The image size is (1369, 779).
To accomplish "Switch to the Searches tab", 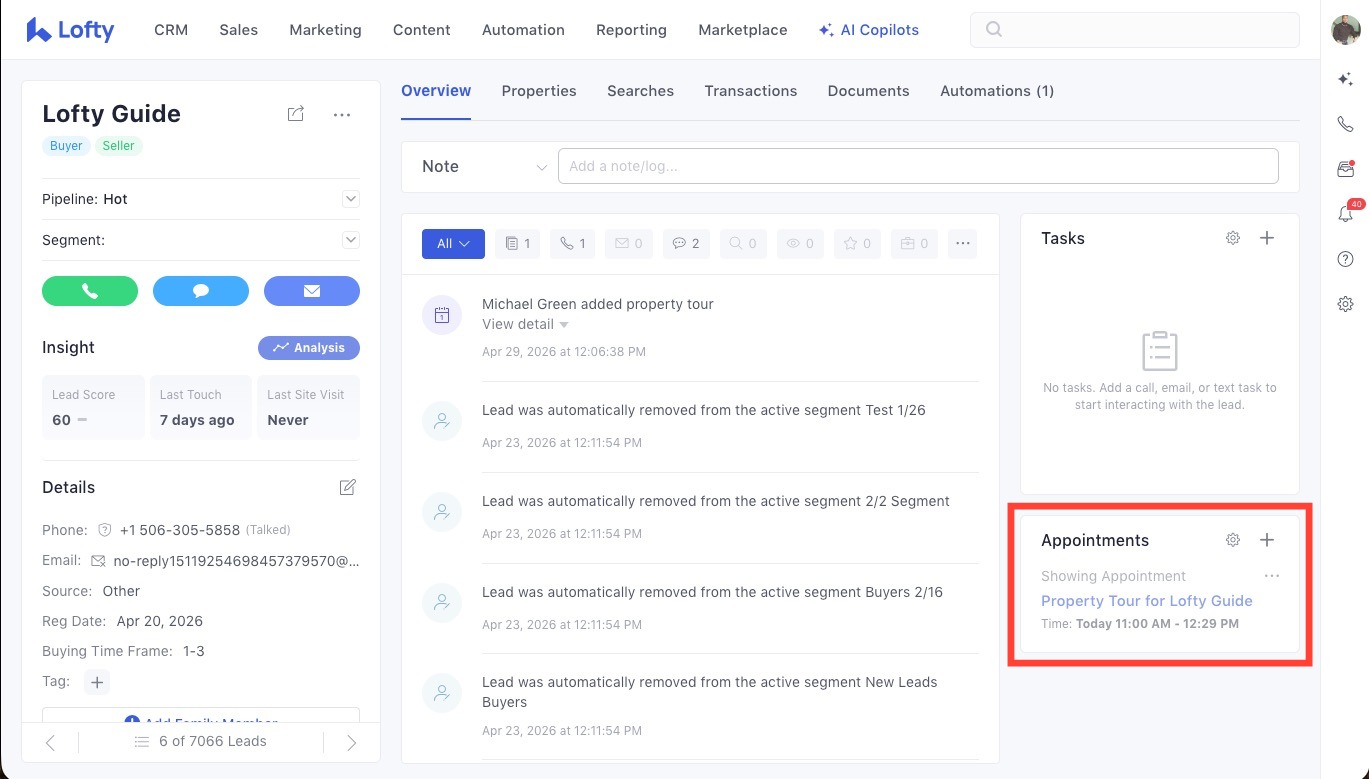I will (x=640, y=91).
